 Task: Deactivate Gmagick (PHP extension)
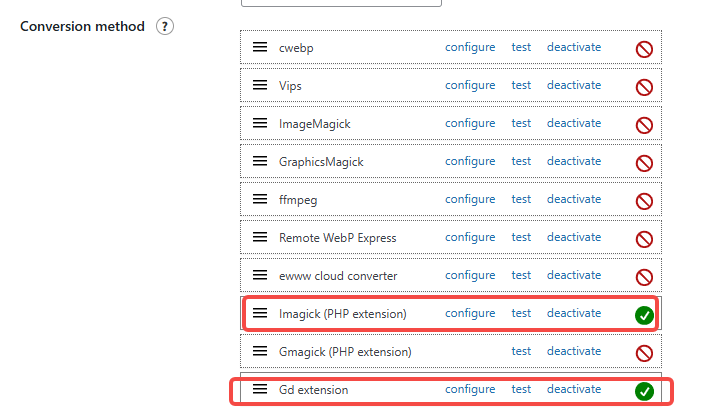tap(574, 351)
